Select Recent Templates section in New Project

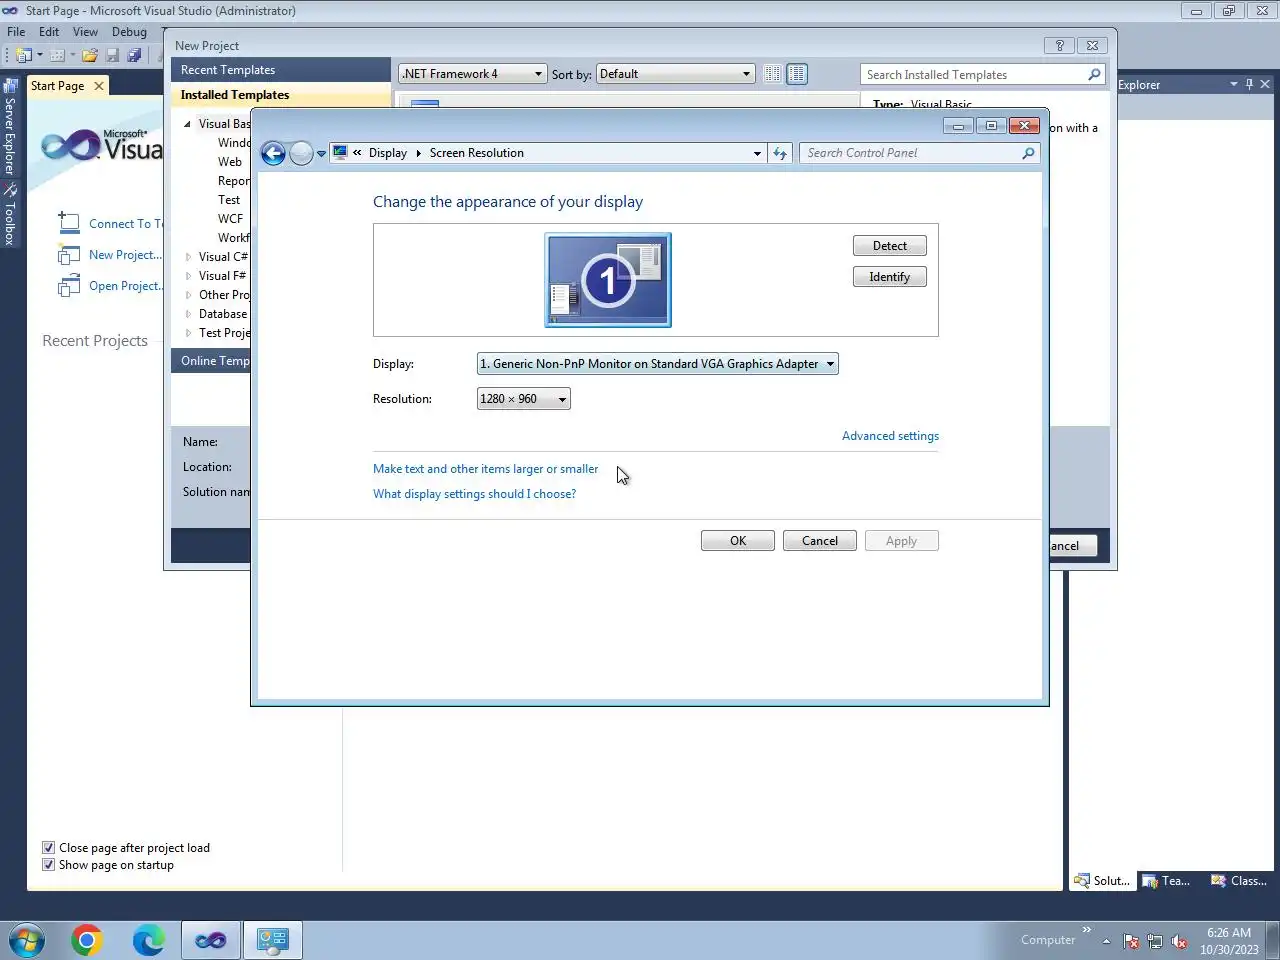pyautogui.click(x=281, y=70)
